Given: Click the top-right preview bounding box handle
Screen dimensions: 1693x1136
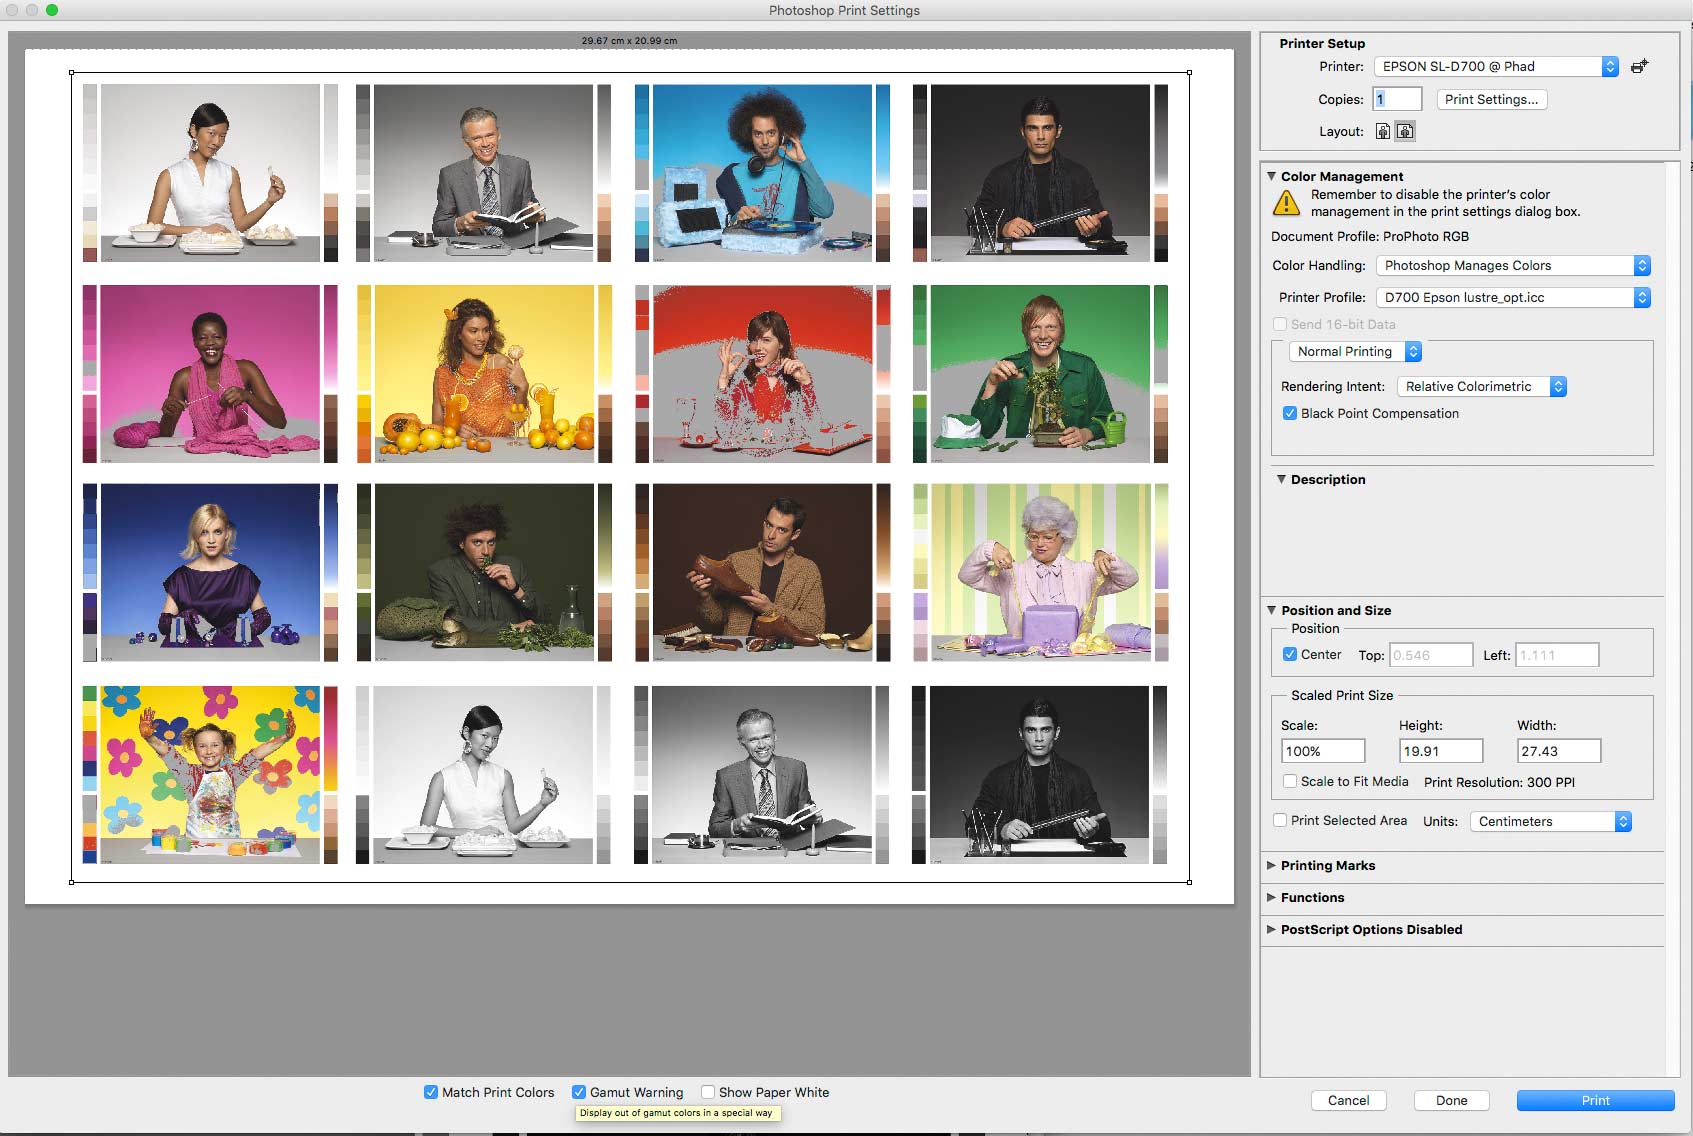Looking at the screenshot, I should click(1189, 72).
